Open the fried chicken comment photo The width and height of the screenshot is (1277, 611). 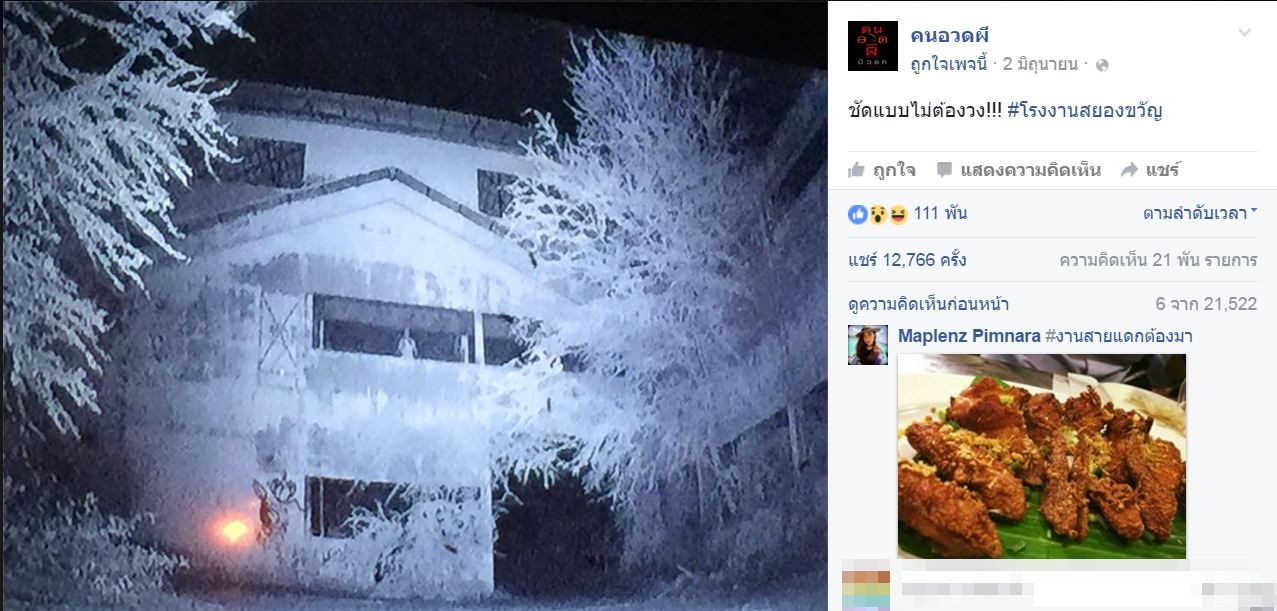[1042, 456]
